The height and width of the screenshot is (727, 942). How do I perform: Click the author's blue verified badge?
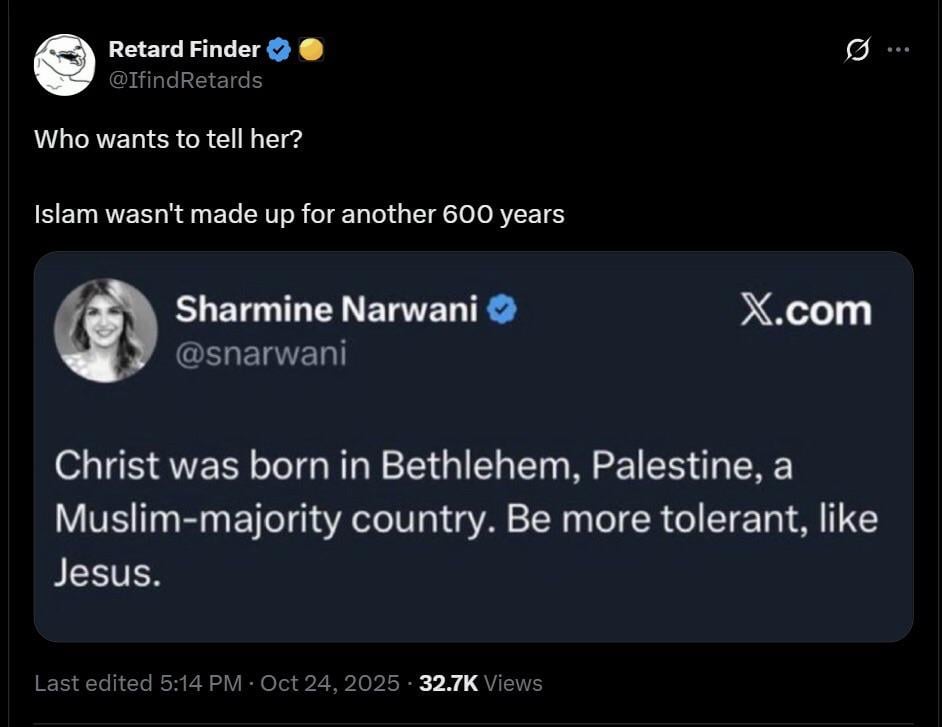[x=281, y=49]
